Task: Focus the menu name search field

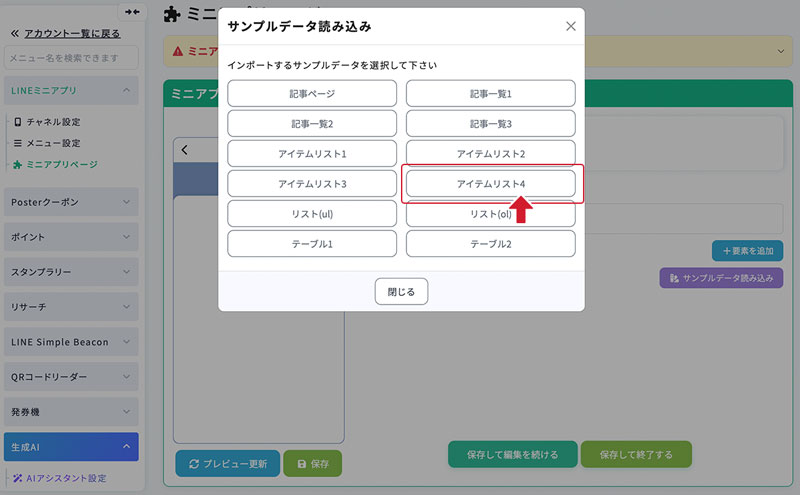Action: [x=71, y=58]
